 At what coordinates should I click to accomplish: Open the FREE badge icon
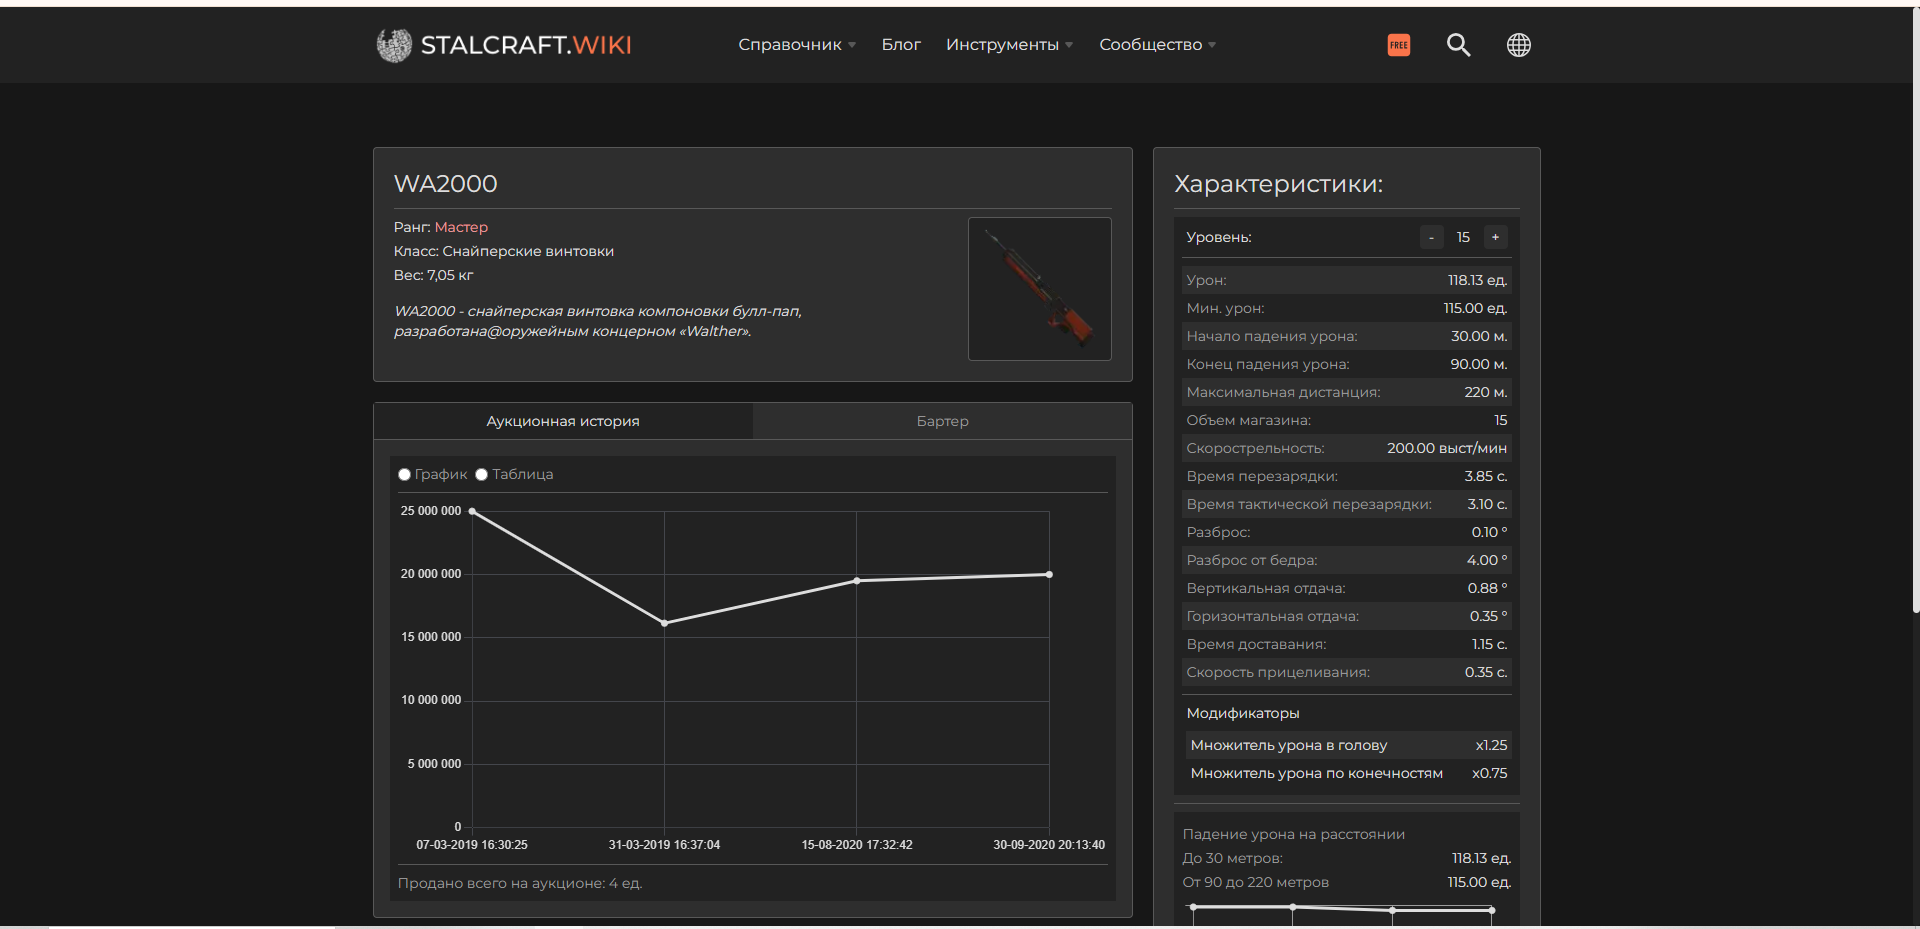(x=1399, y=45)
